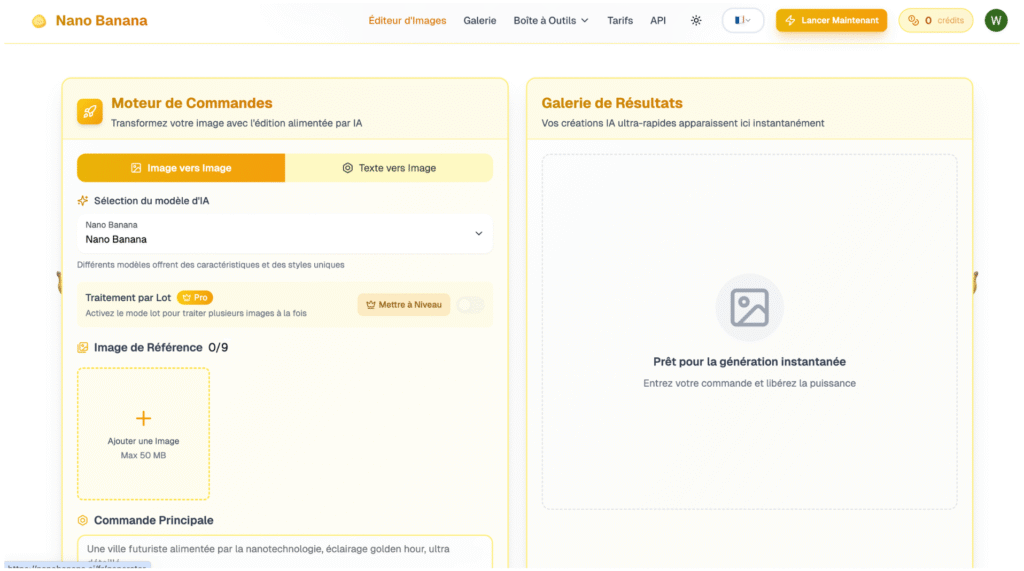The width and height of the screenshot is (1024, 571).
Task: Open the Nano Banana model dropdown
Action: 284,233
